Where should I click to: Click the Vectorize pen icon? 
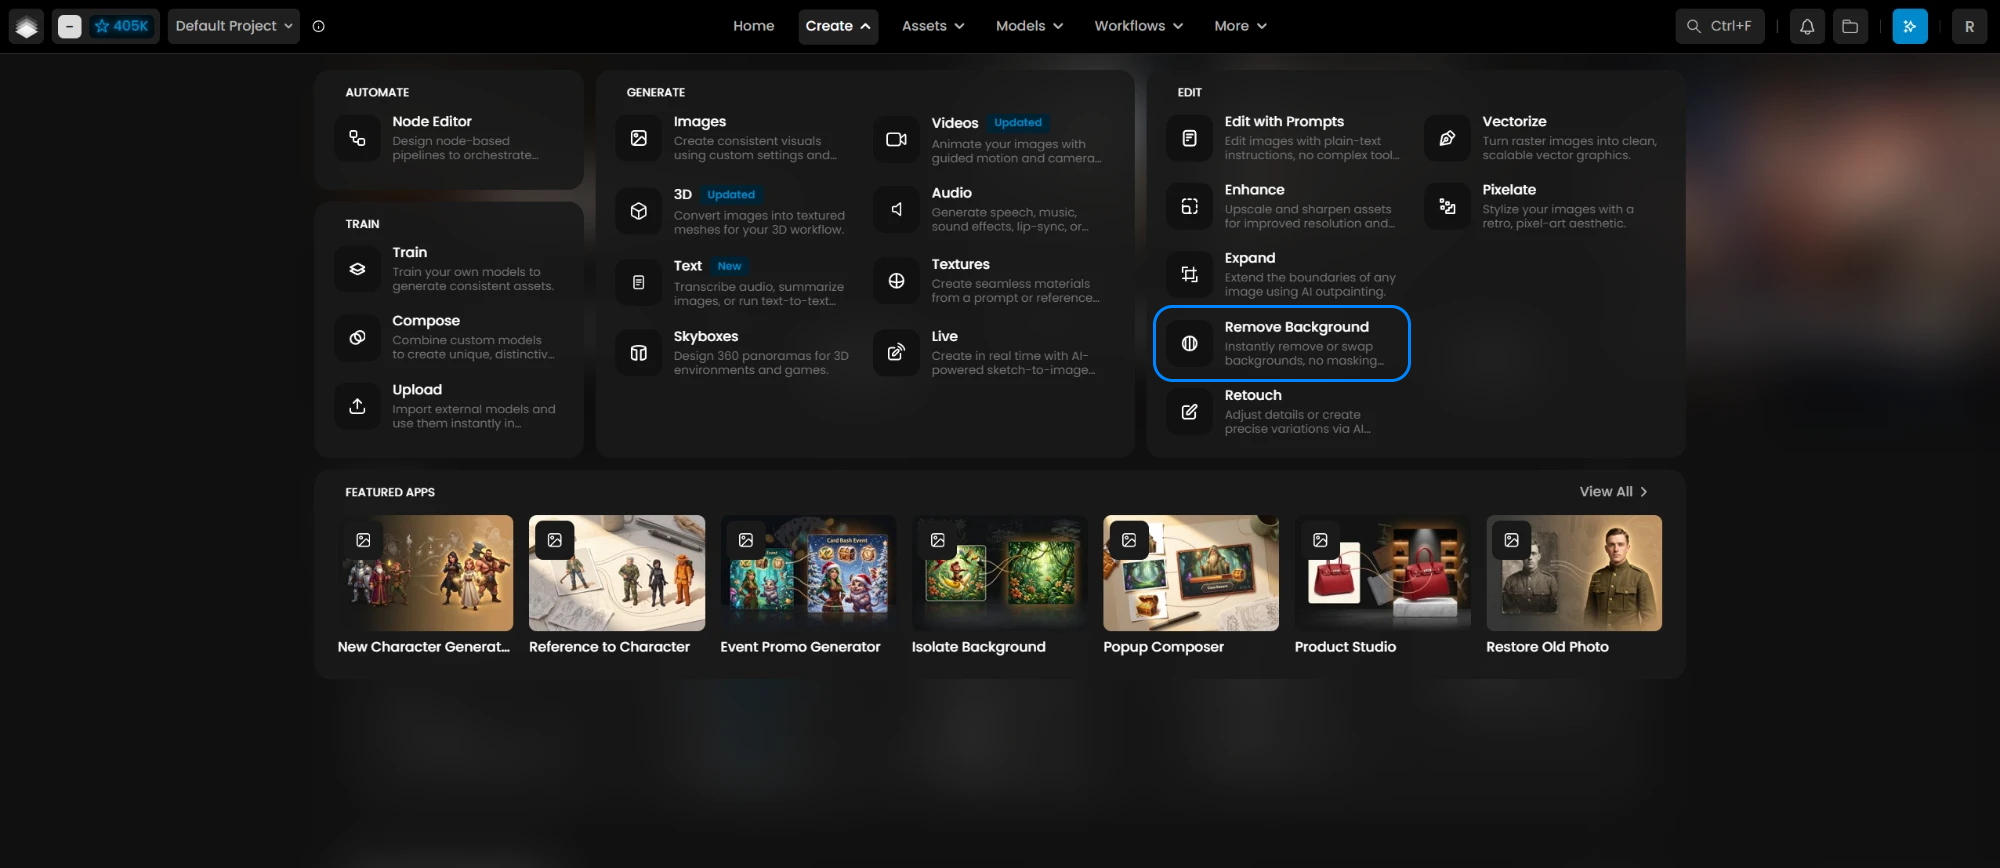pos(1447,138)
